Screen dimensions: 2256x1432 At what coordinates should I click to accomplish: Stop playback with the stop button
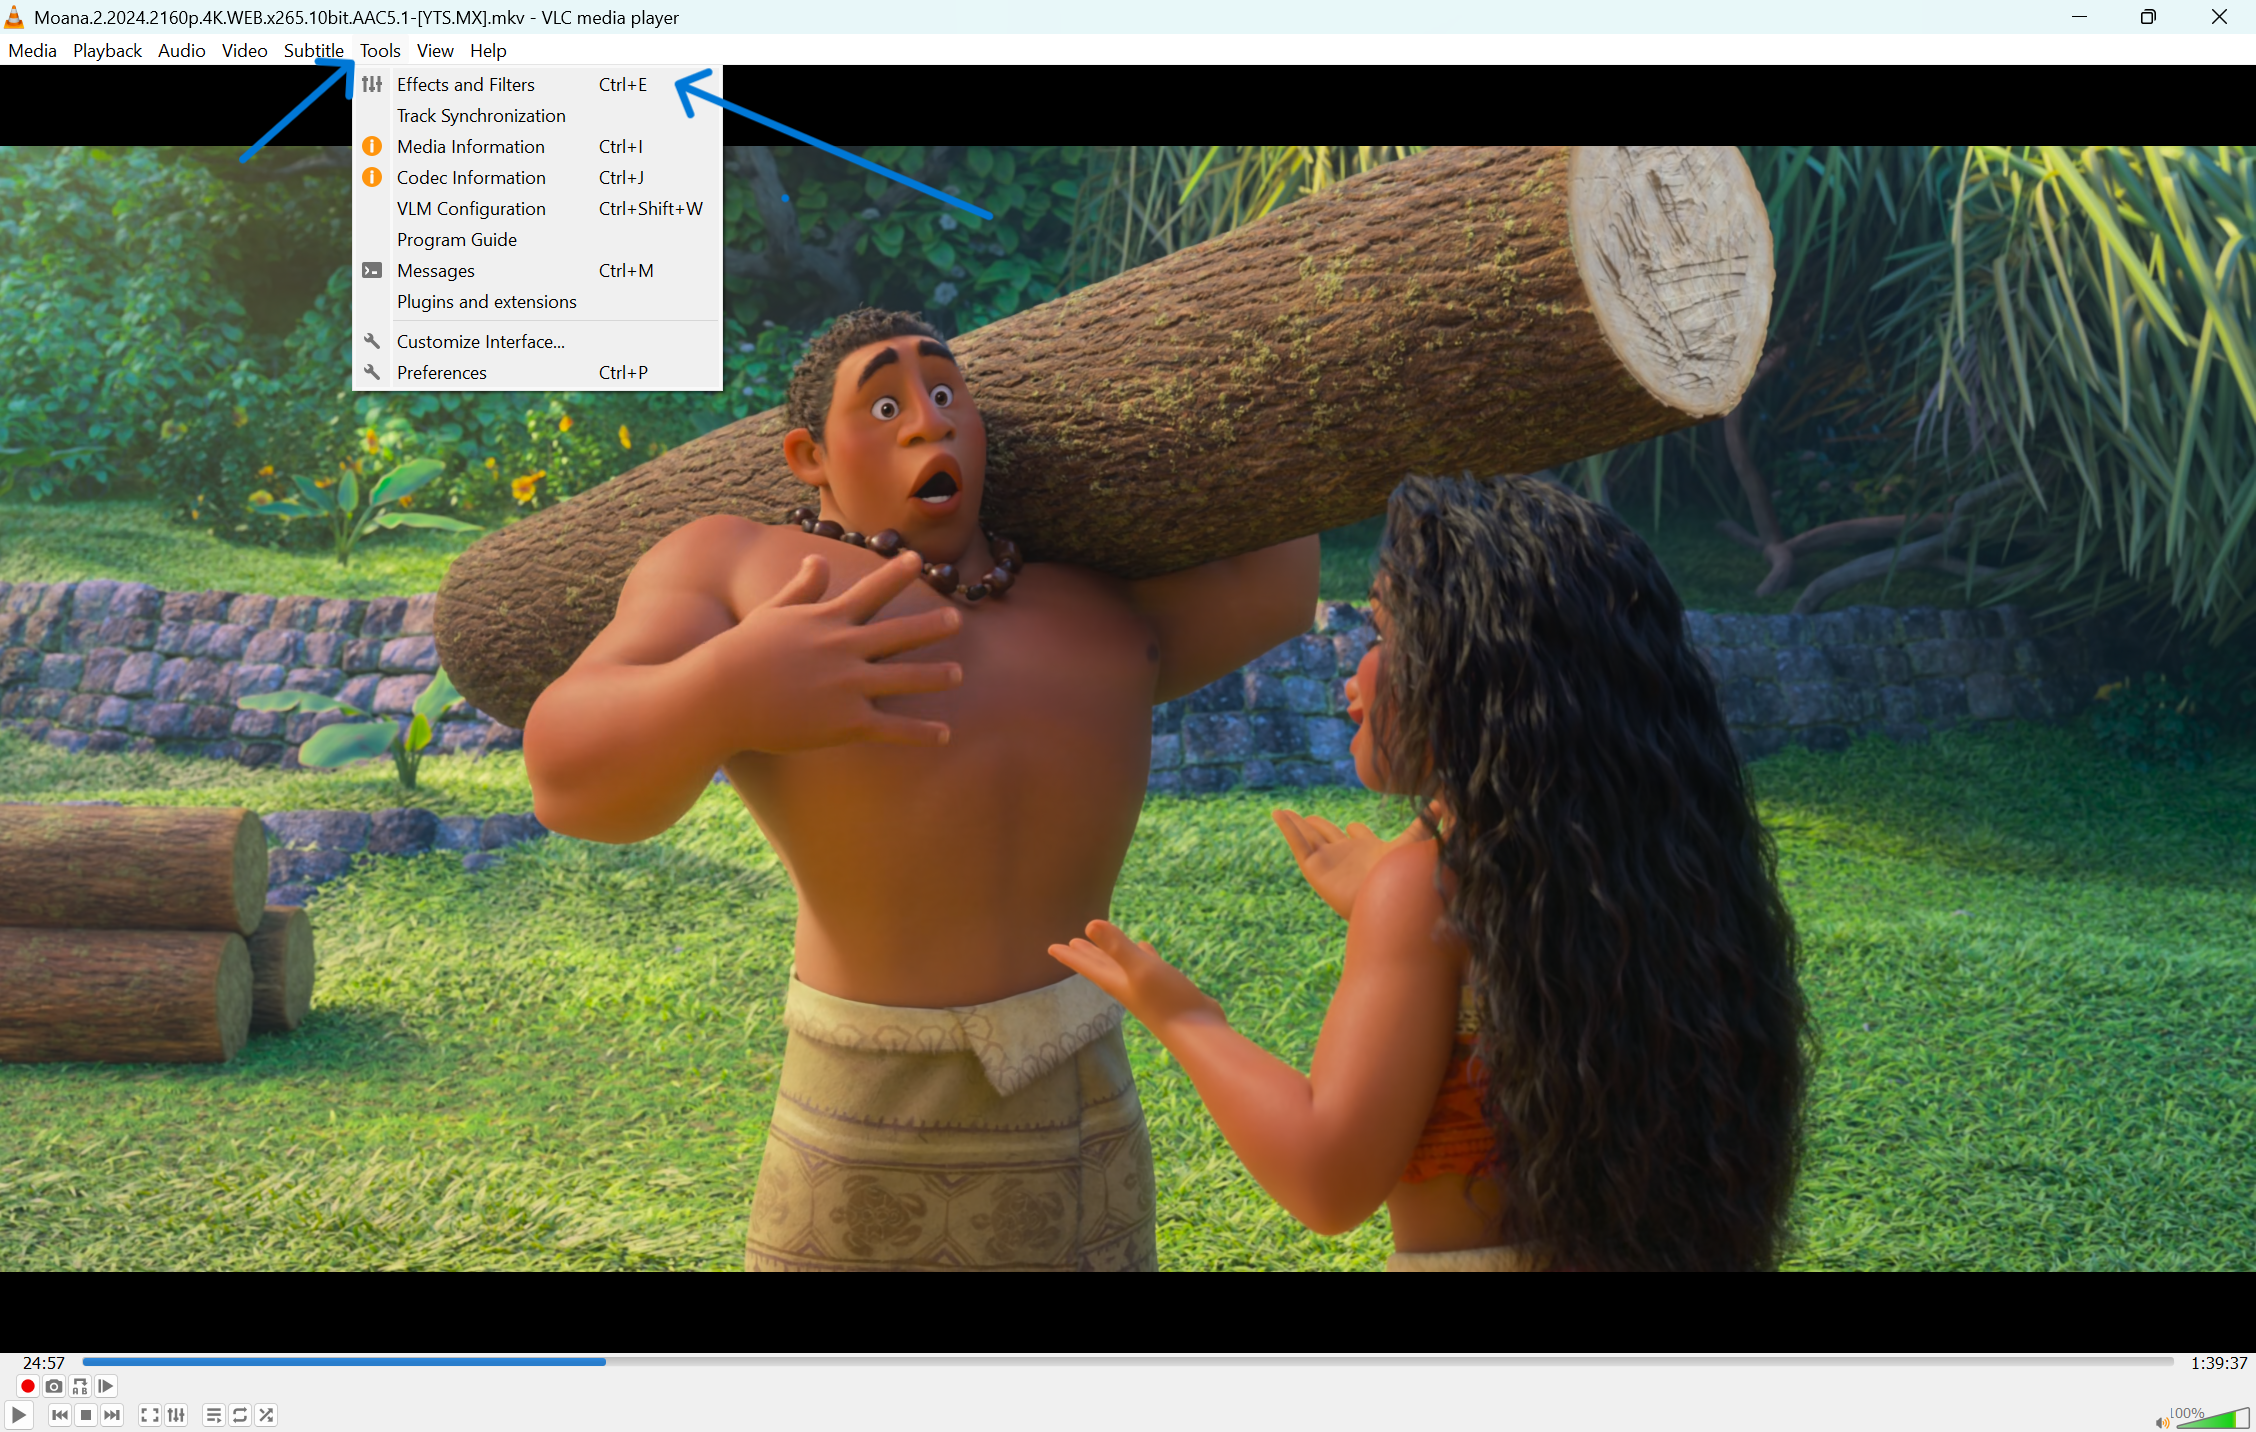(x=86, y=1415)
